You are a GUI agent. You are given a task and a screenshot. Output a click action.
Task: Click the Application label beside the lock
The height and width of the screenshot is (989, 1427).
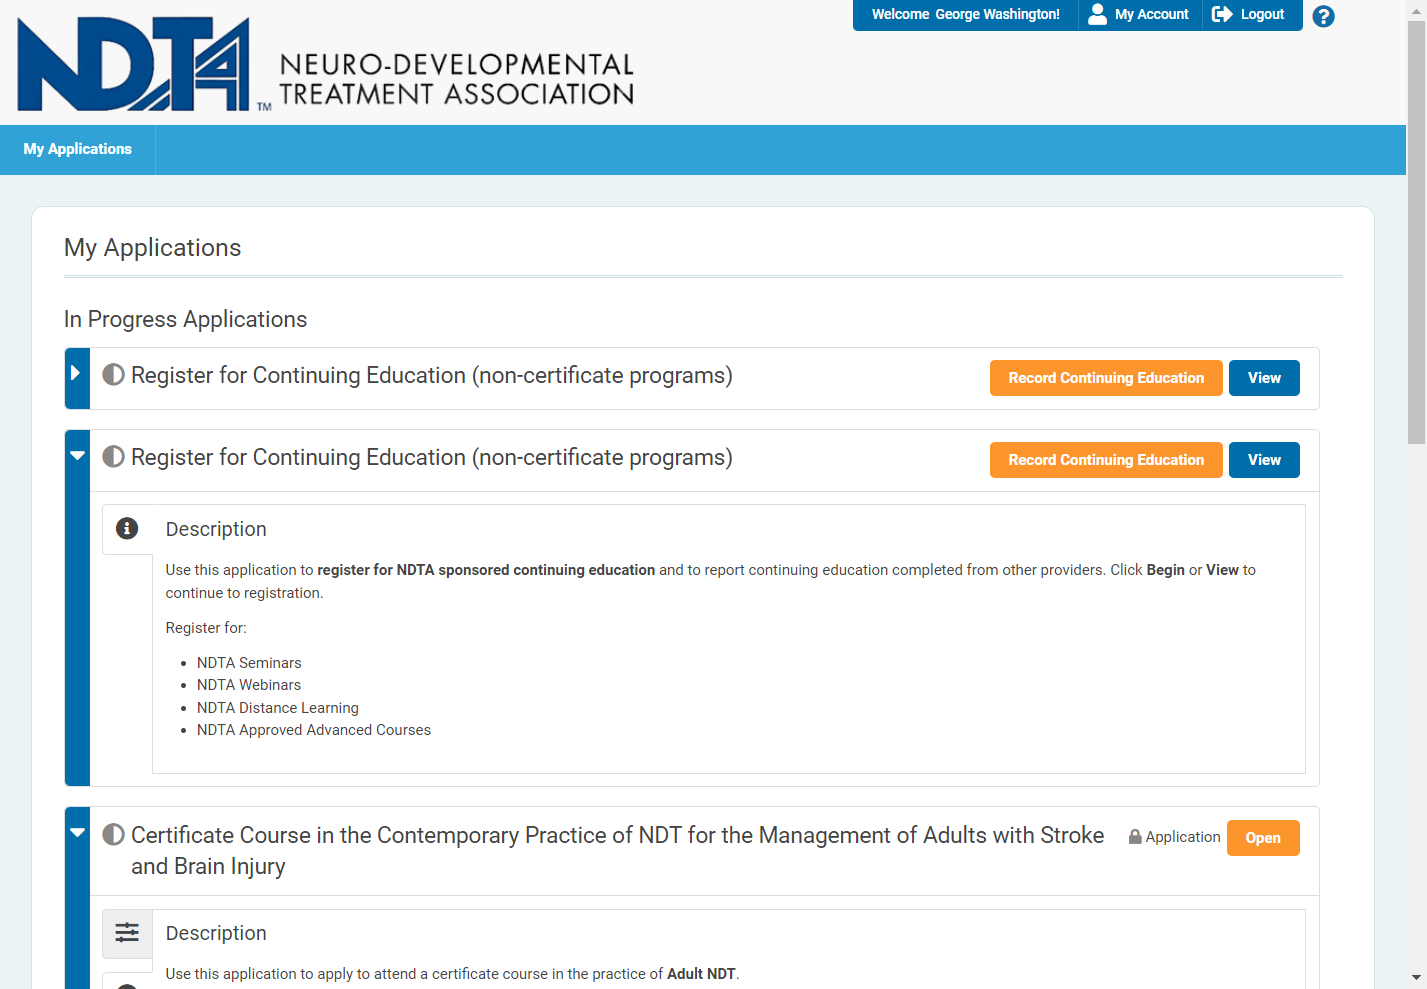coord(1183,837)
